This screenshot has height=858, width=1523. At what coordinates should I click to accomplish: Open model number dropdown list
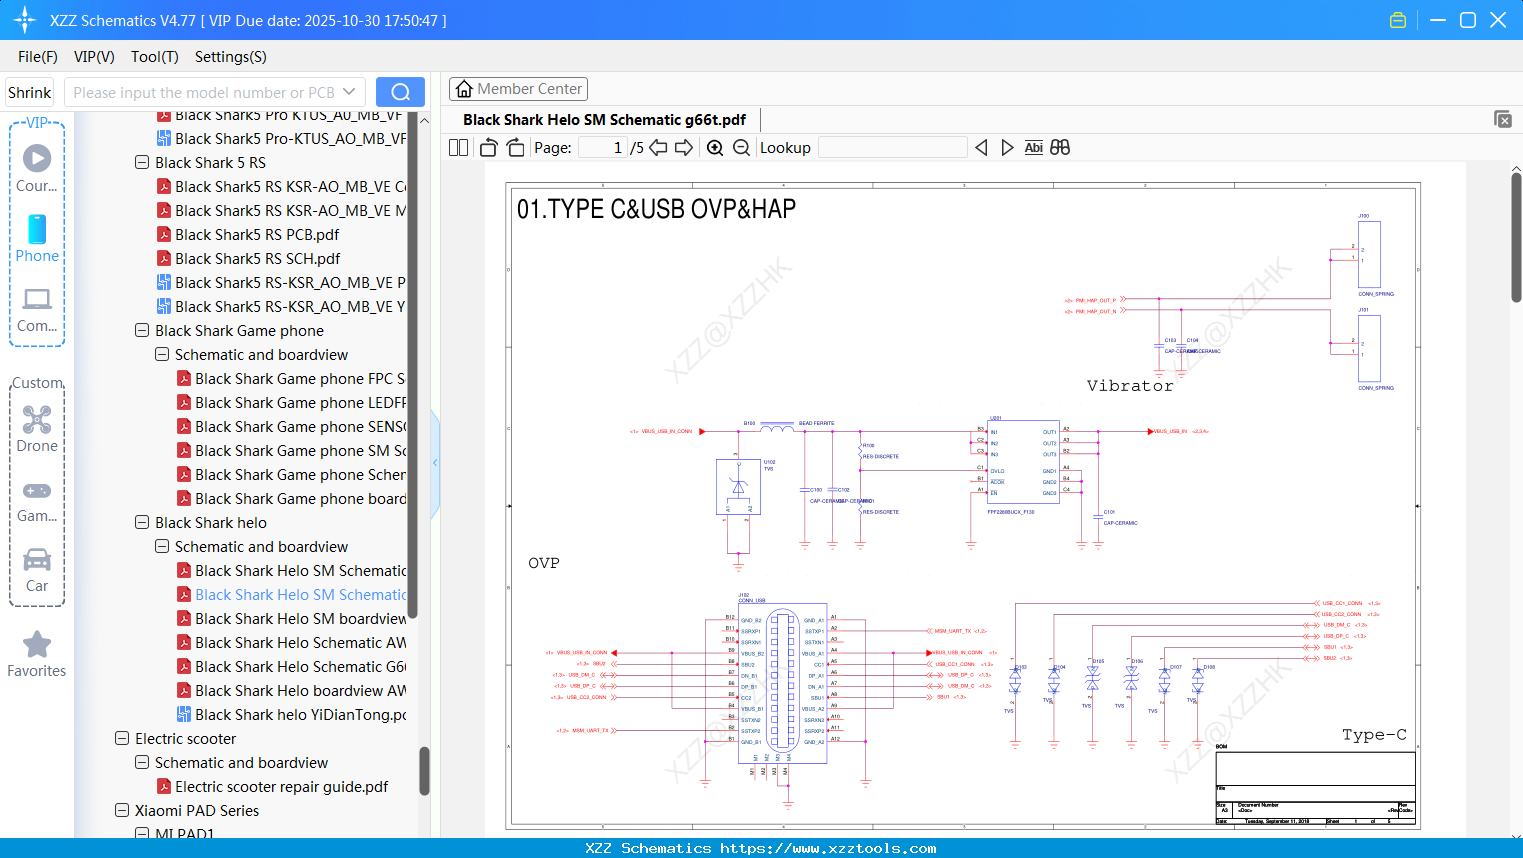pyautogui.click(x=349, y=92)
